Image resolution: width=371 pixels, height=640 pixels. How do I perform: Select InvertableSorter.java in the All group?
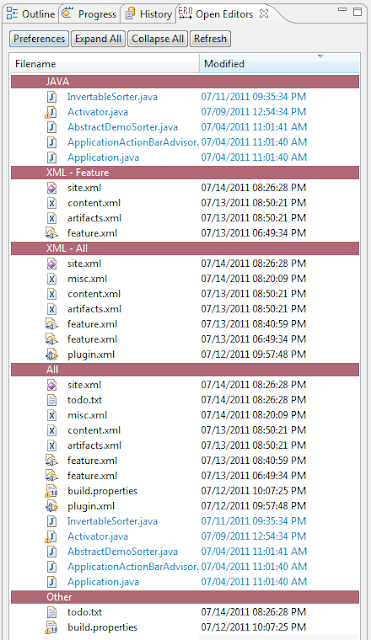[x=112, y=521]
